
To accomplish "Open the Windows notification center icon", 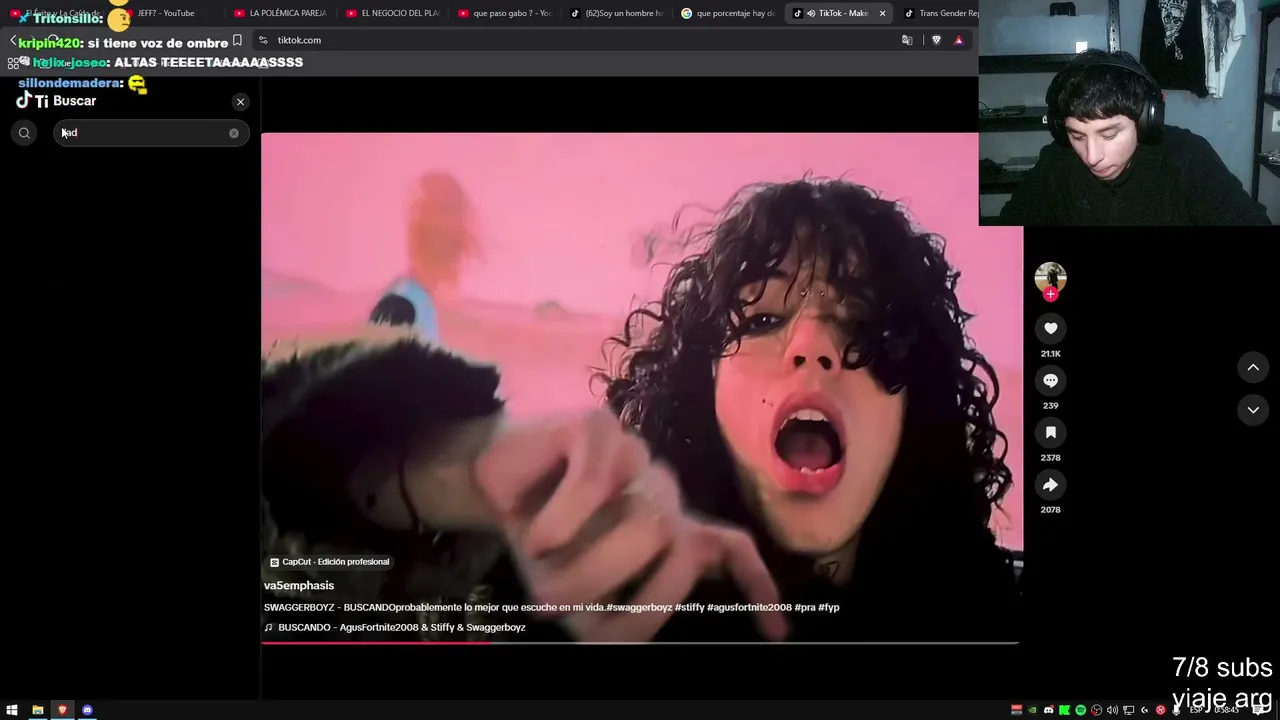I will point(1259,710).
